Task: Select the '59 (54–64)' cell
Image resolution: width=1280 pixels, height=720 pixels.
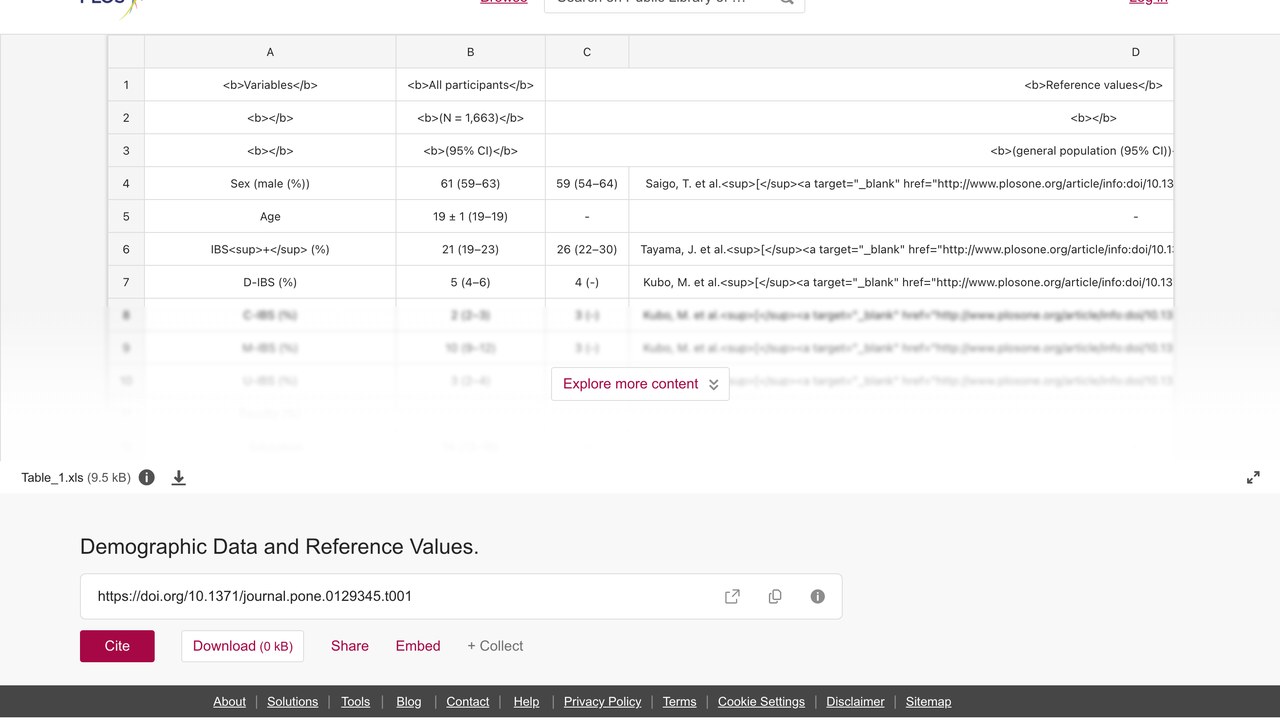Action: pyautogui.click(x=587, y=184)
